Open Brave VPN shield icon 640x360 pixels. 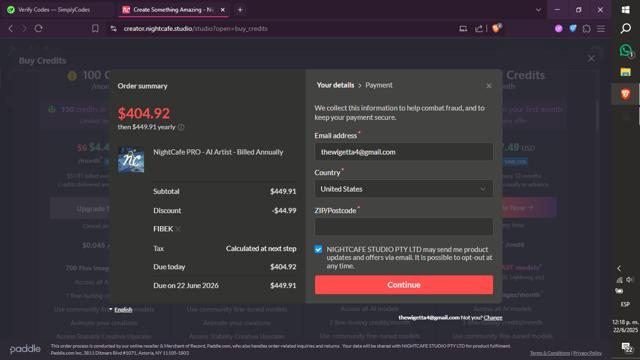573,29
